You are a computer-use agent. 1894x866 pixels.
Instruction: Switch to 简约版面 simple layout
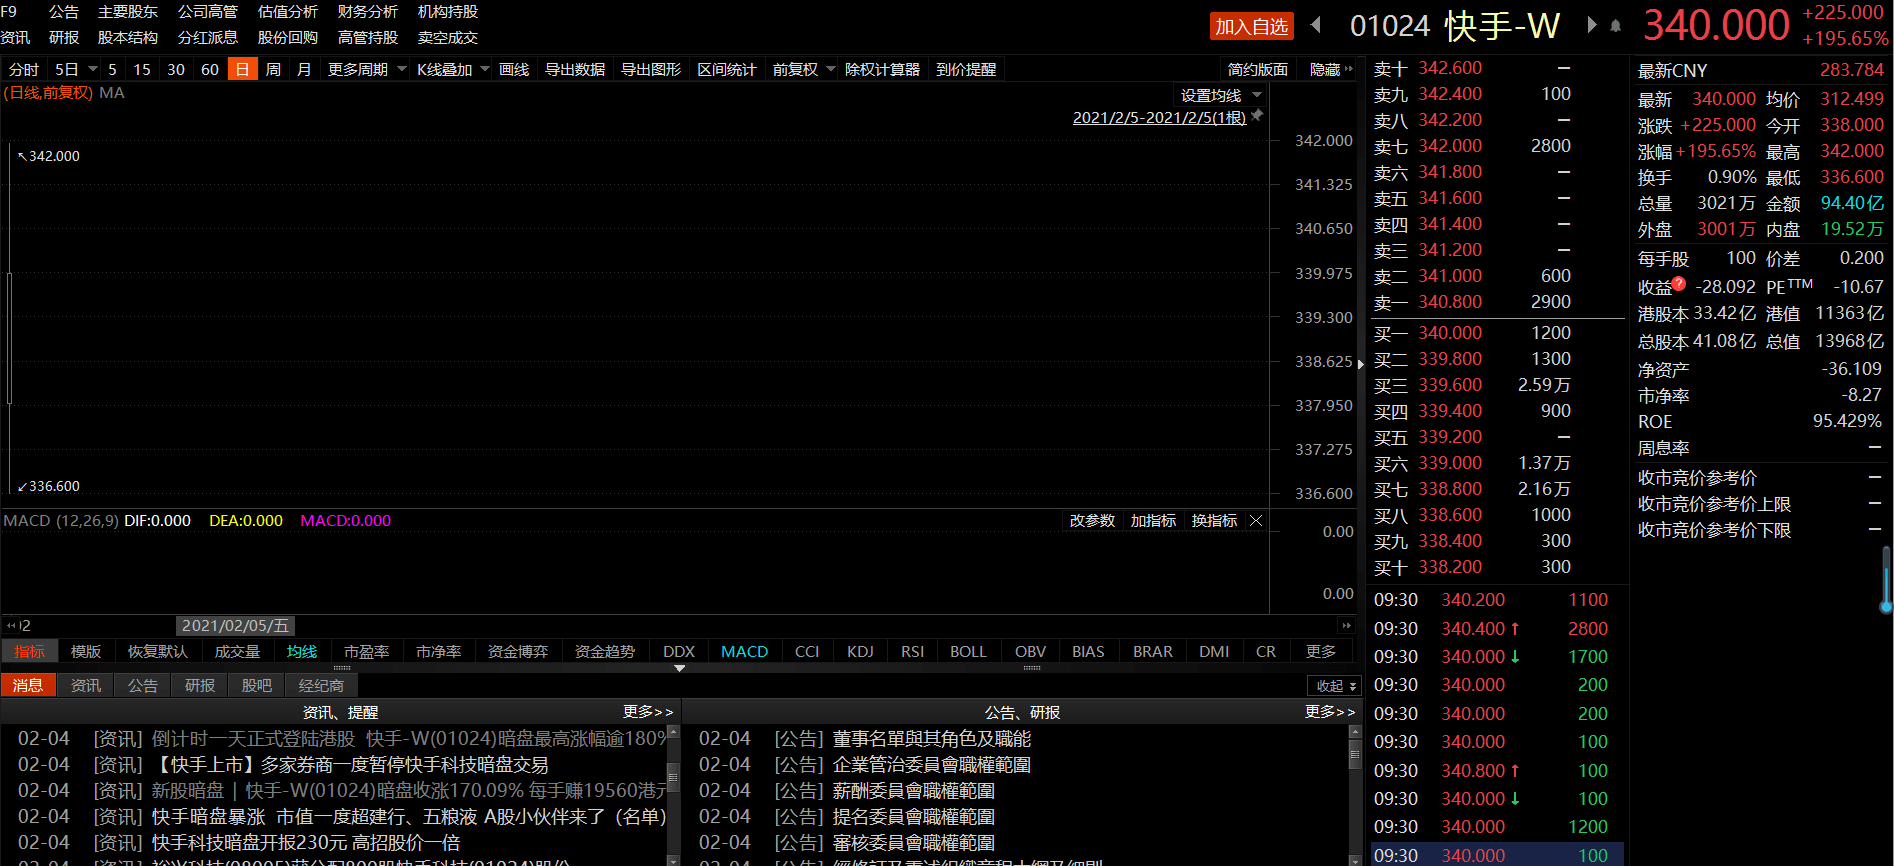coord(1258,69)
